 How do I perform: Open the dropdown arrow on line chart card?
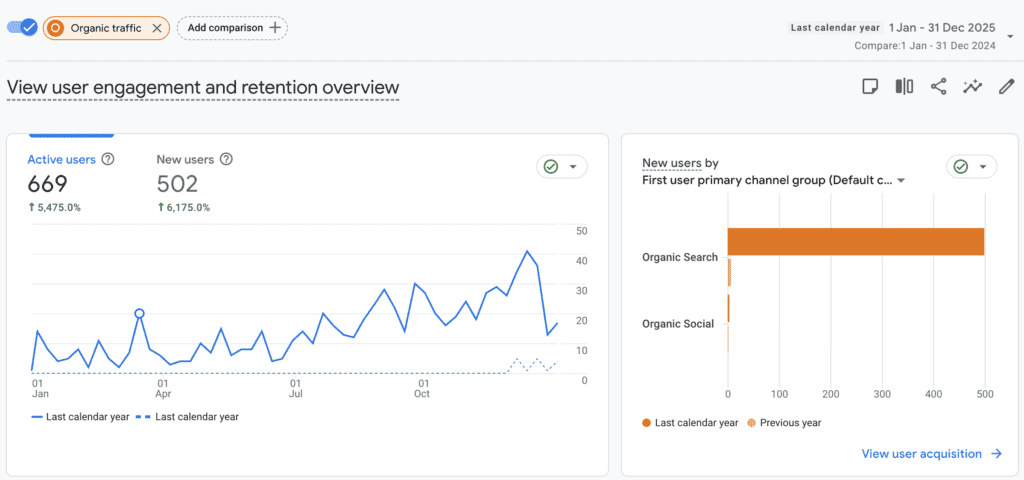573,167
